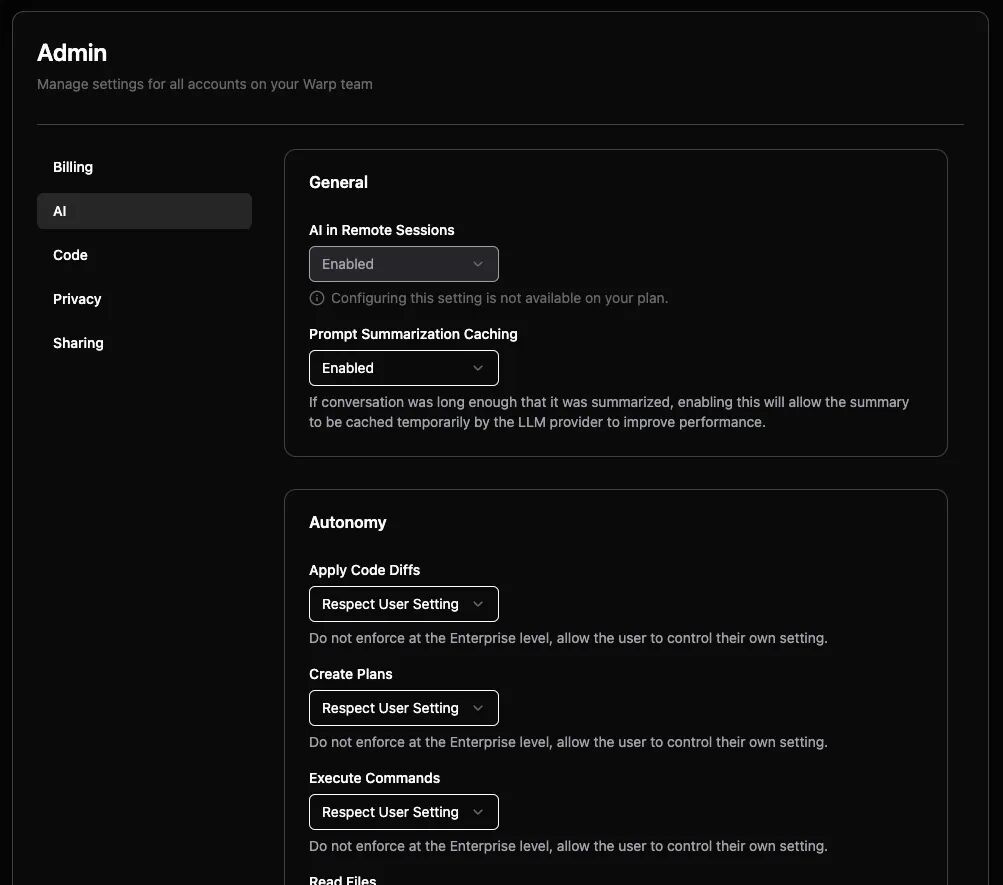Open the Create Plans dropdown
The image size is (1003, 885).
pos(404,709)
